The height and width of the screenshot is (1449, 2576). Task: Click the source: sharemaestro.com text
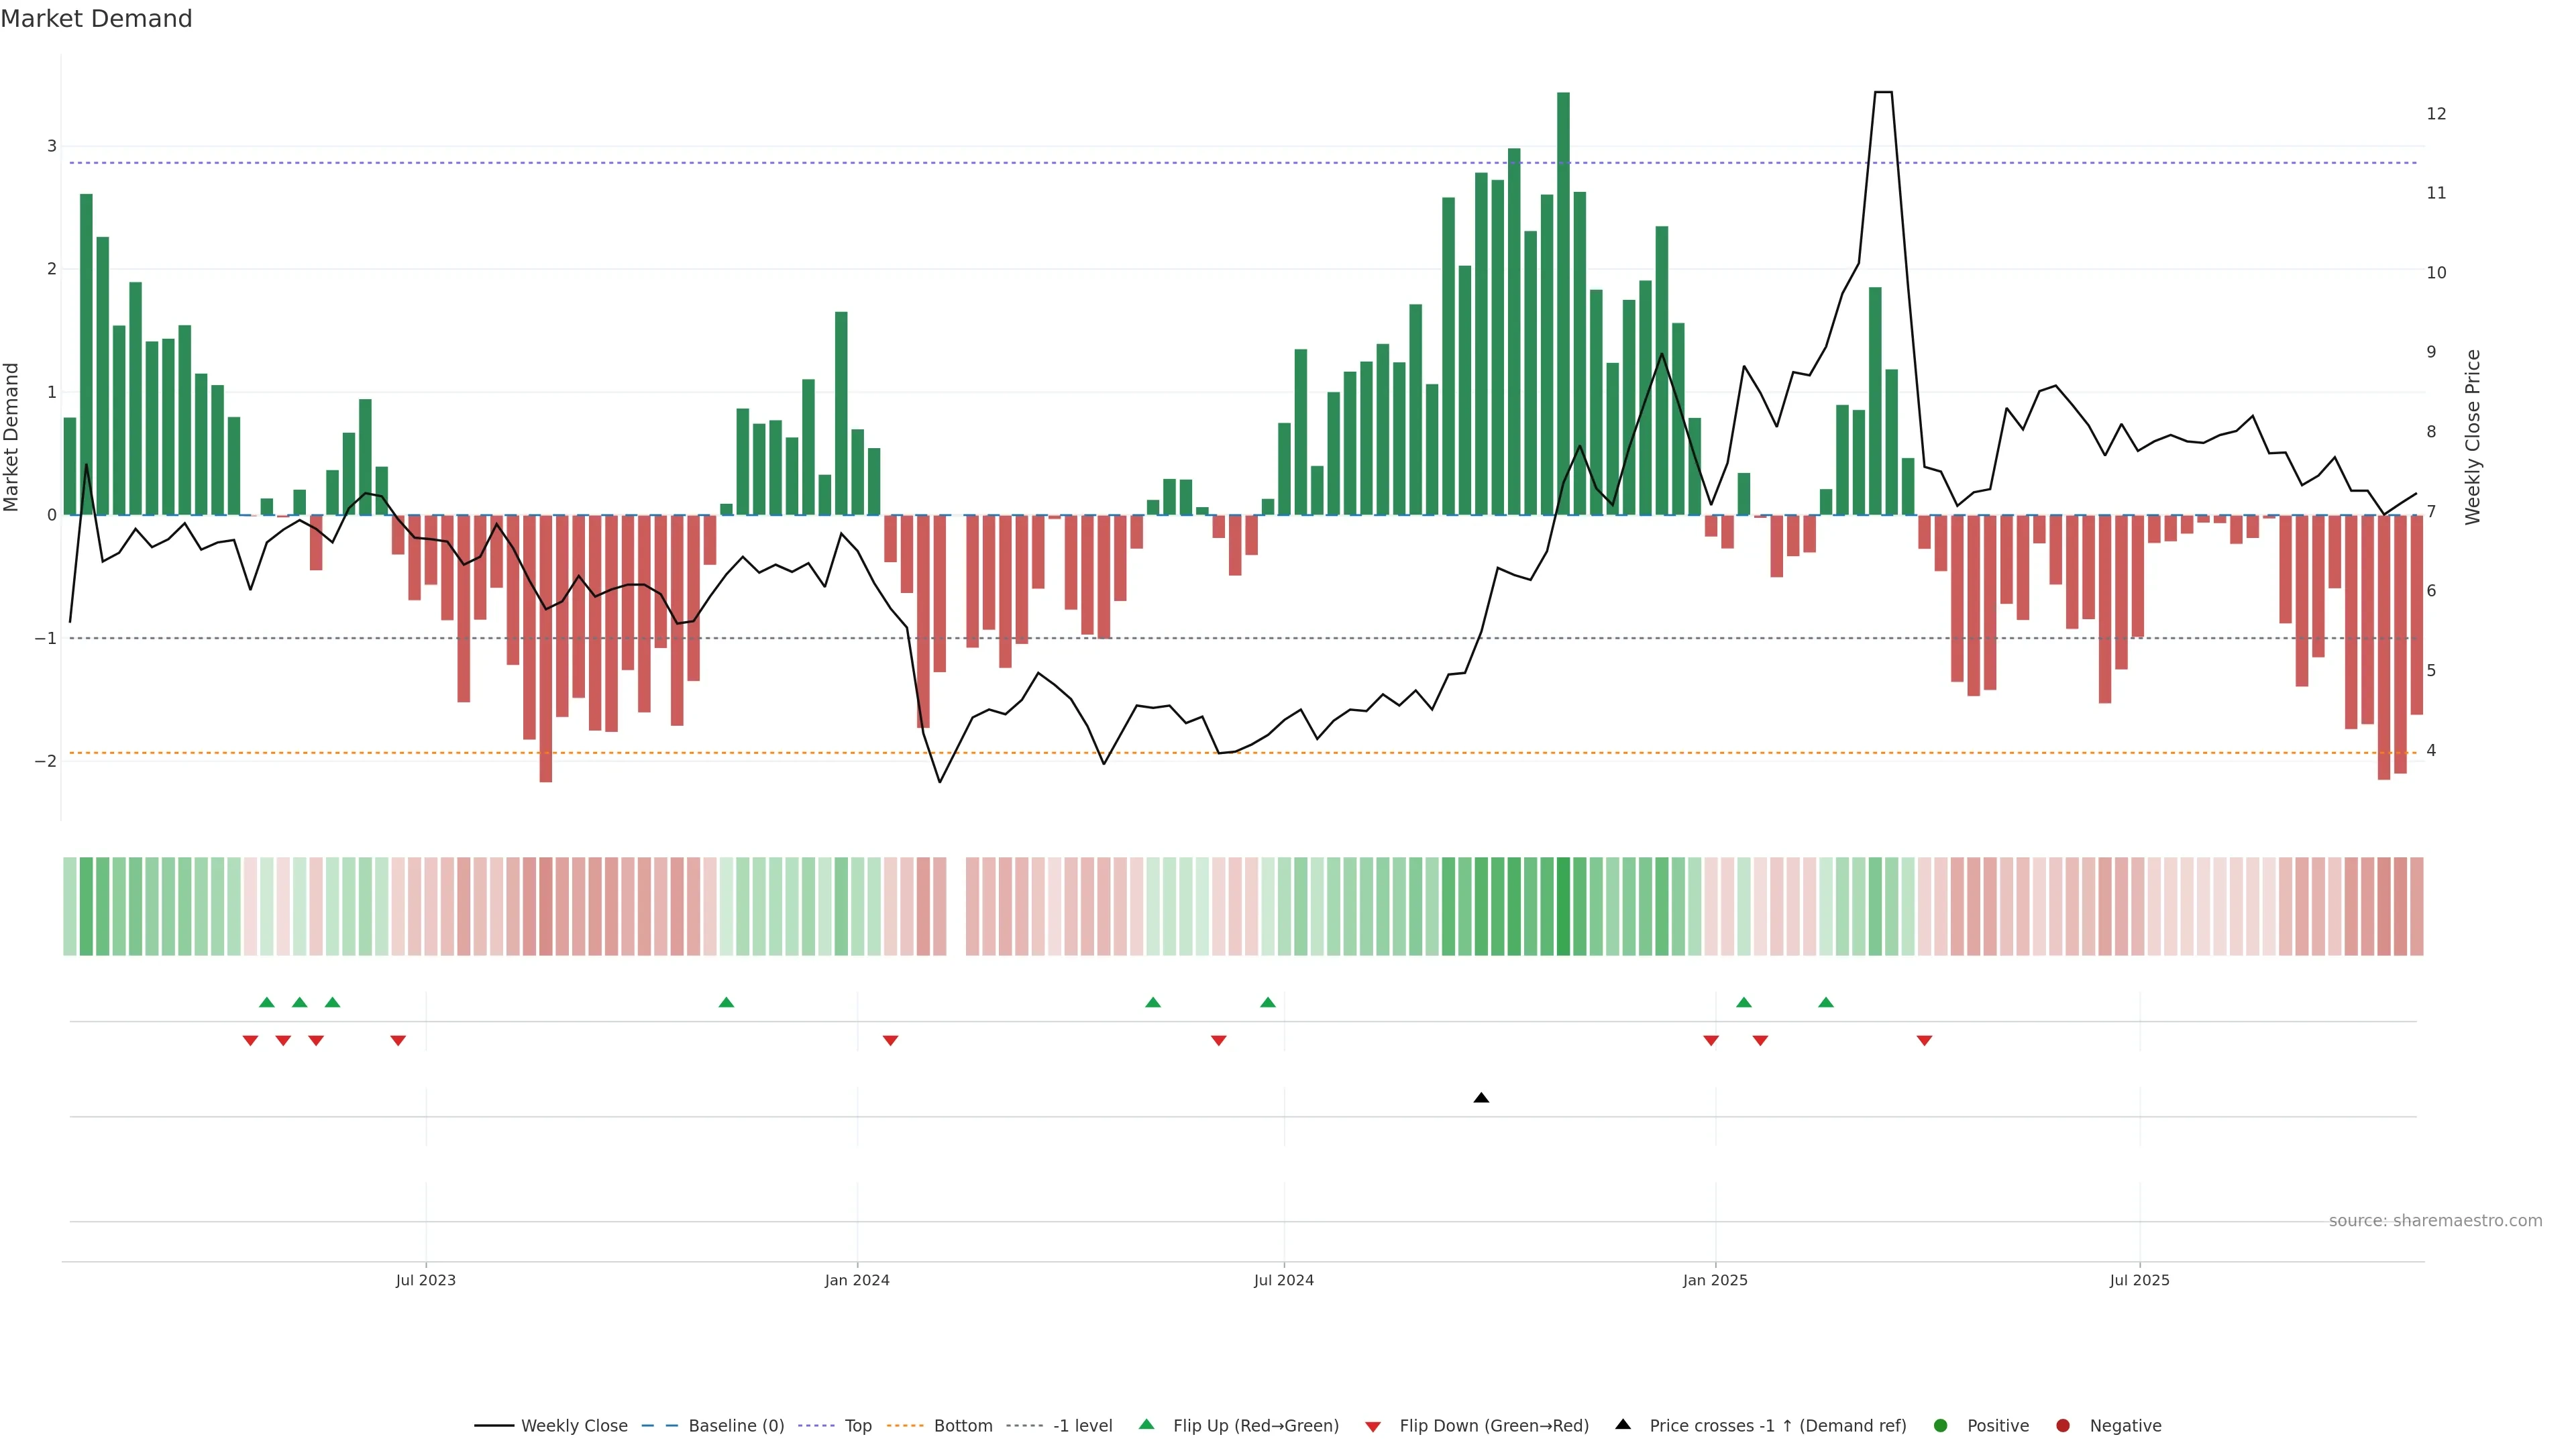tap(2435, 1221)
